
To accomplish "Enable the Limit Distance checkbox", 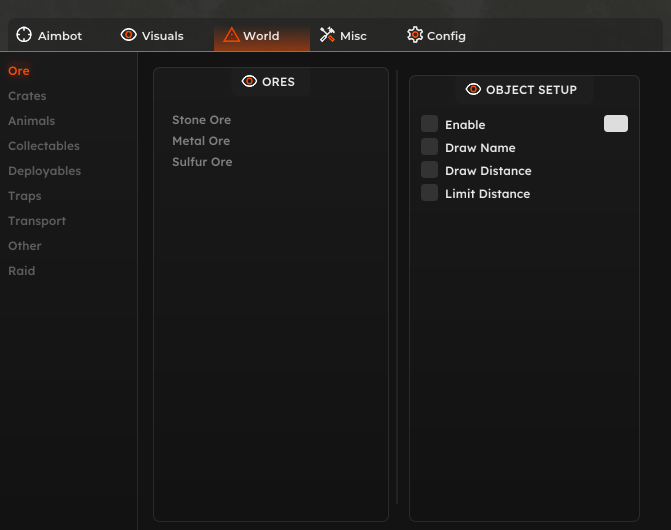I will coord(429,193).
